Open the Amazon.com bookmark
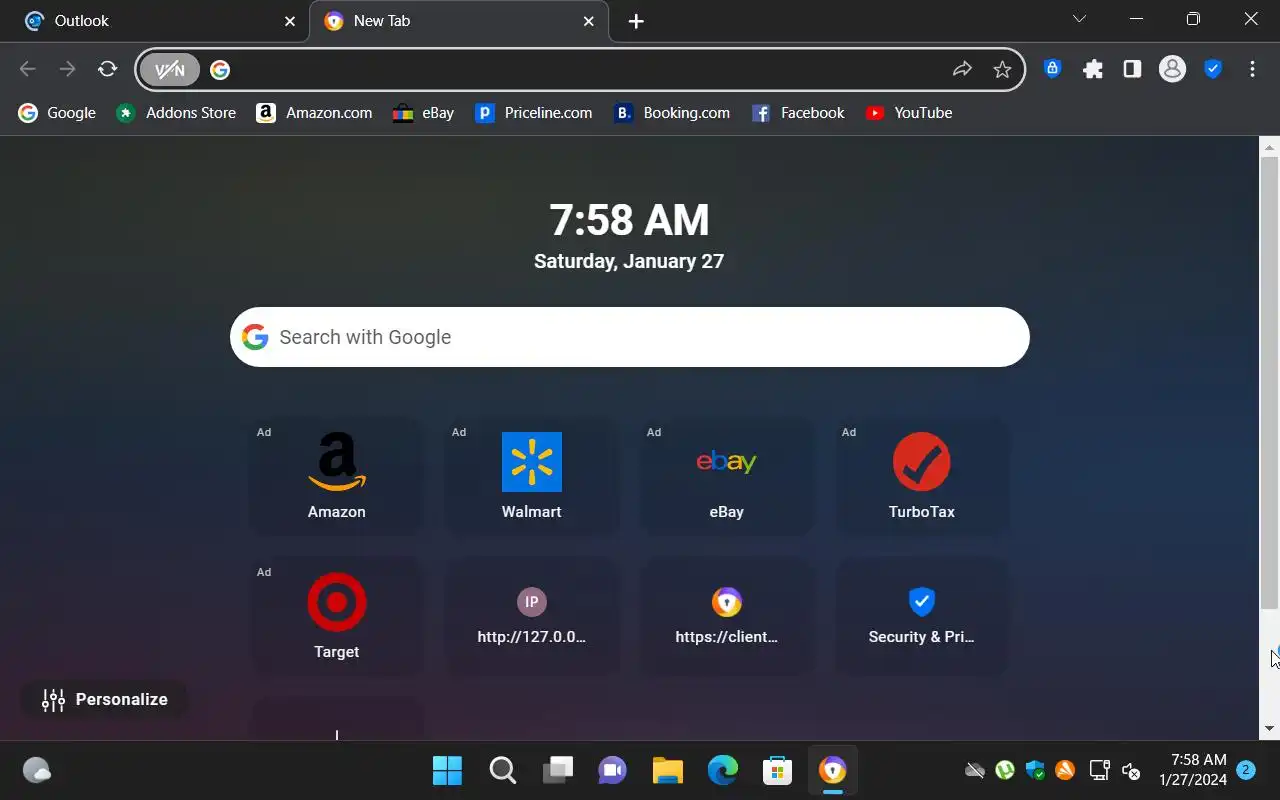This screenshot has height=800, width=1280. point(314,113)
